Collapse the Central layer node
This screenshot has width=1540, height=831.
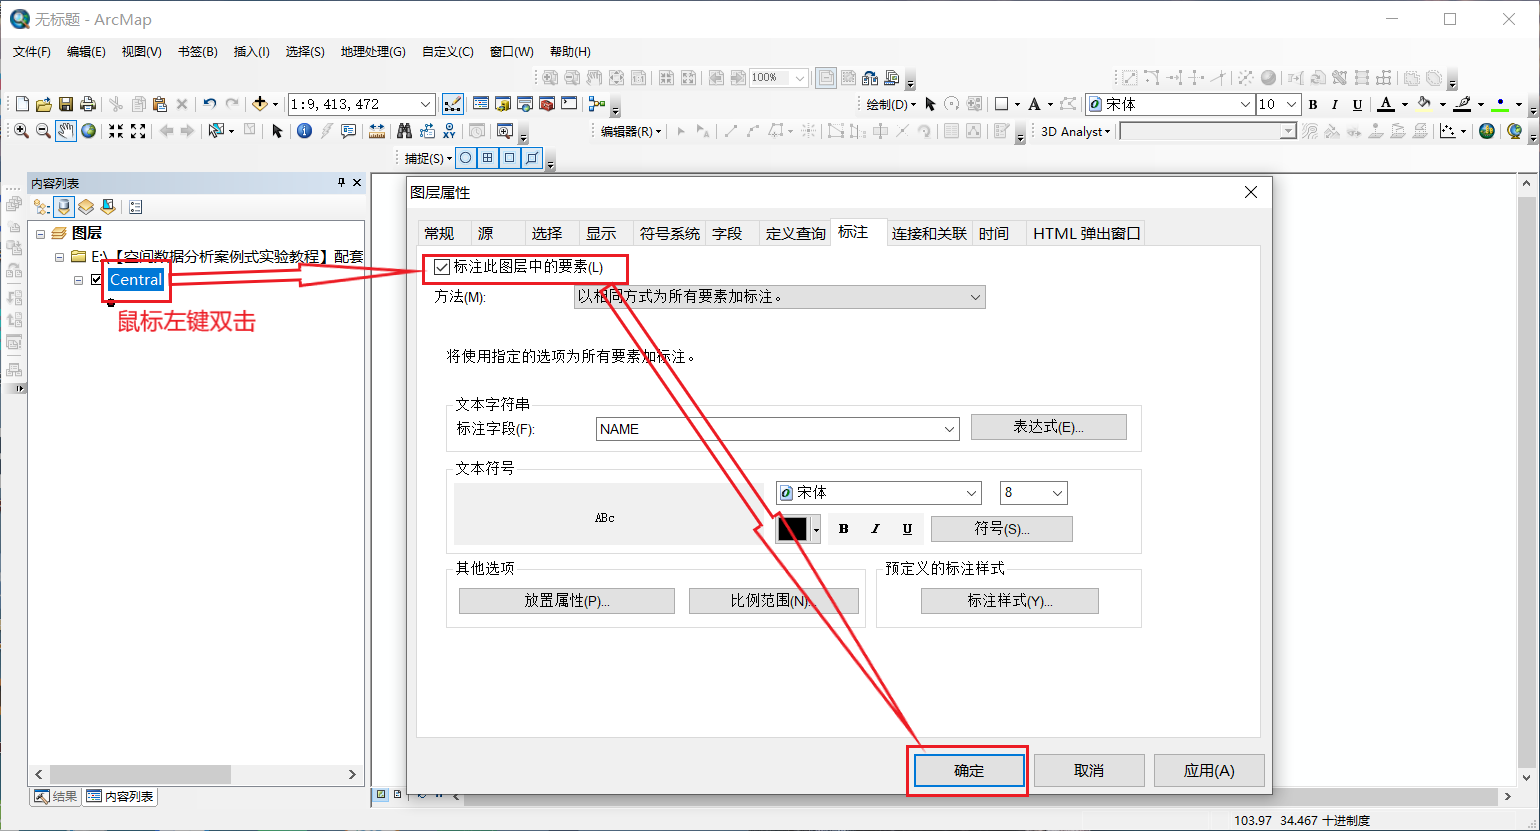(78, 280)
